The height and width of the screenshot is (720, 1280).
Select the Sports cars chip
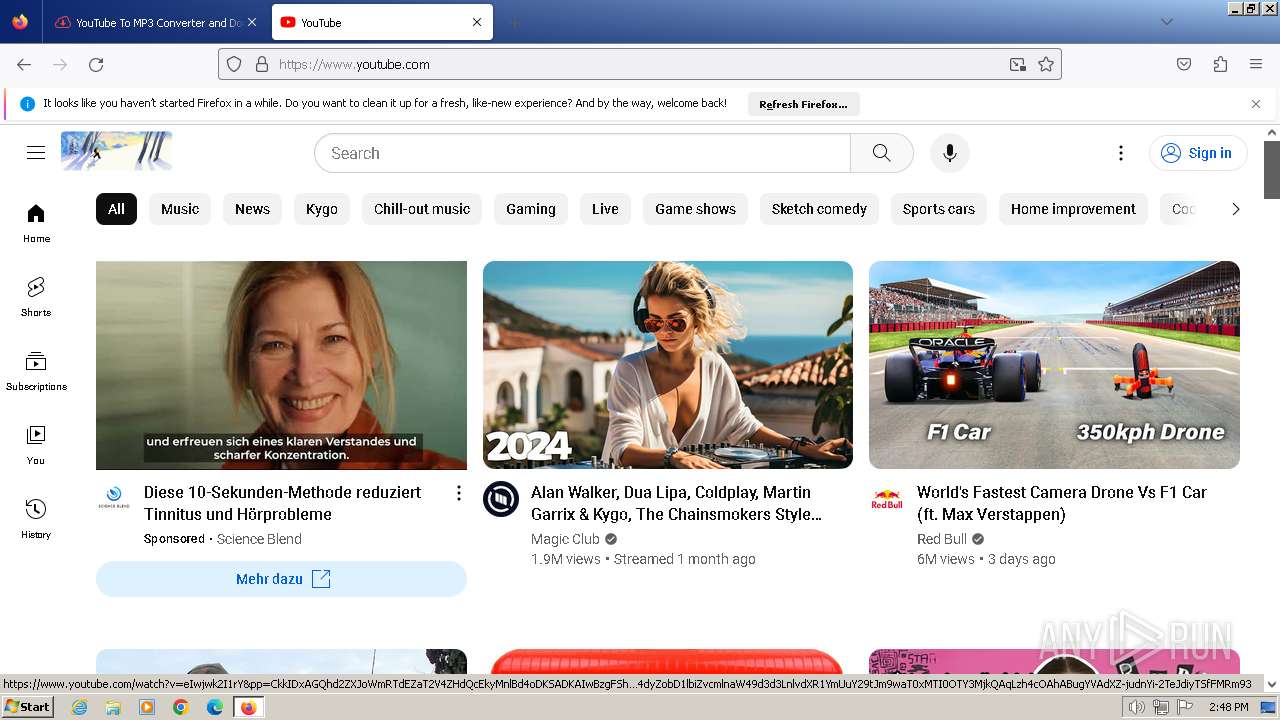pos(939,209)
